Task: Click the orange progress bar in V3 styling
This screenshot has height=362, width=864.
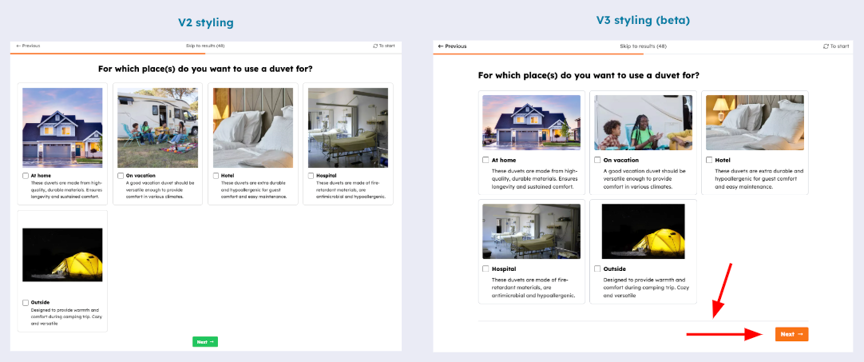Action: coord(538,54)
